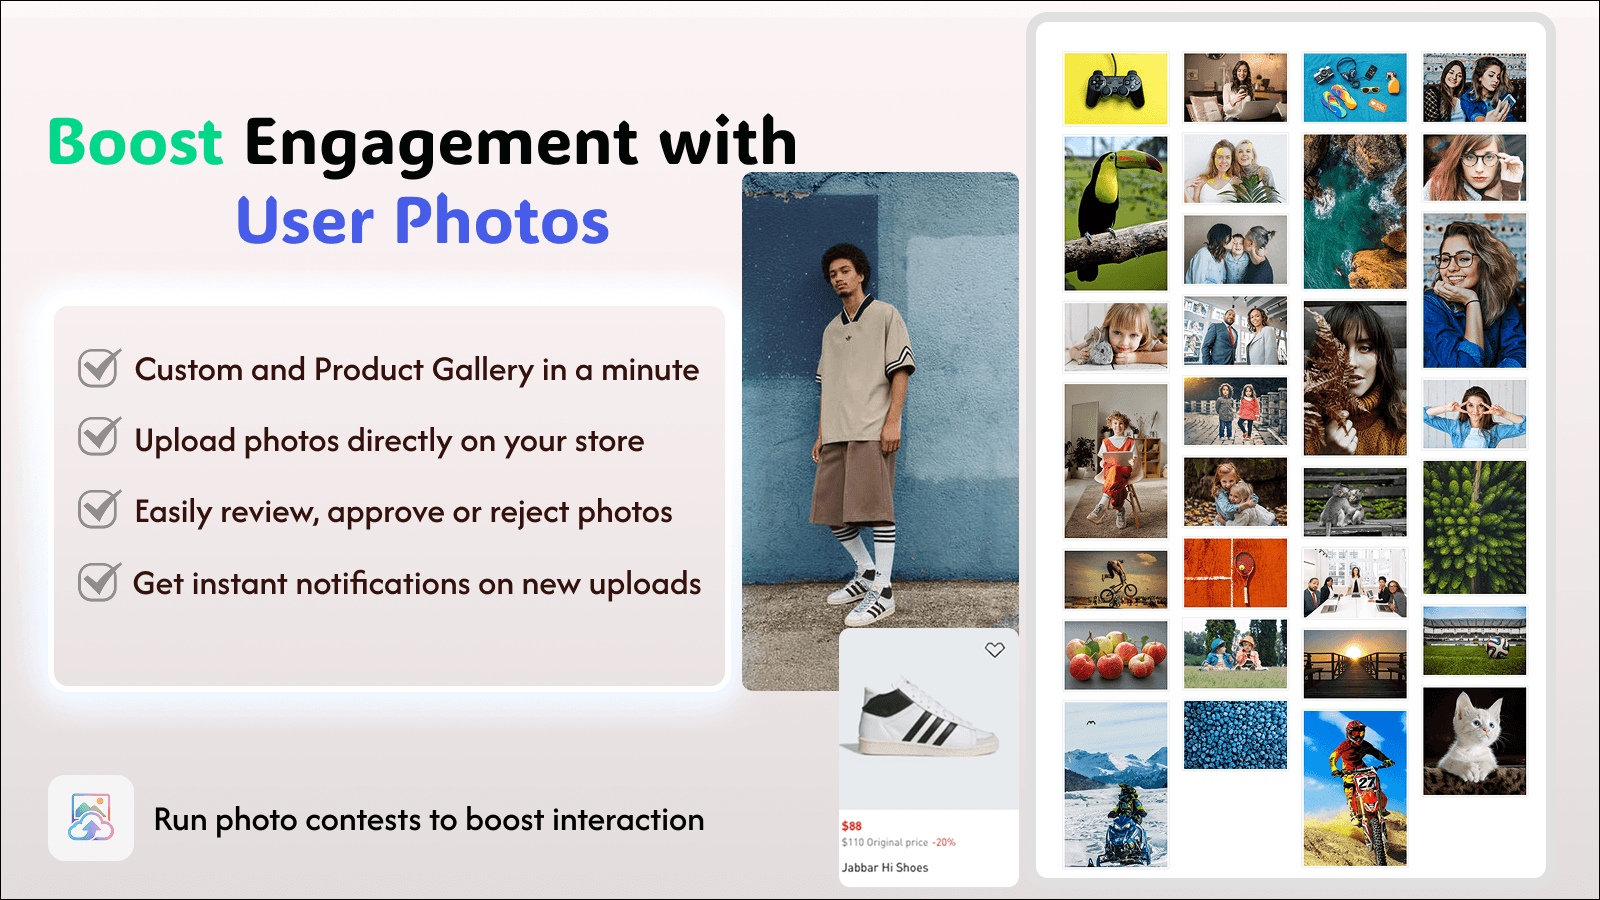Open the toucan bird photo
This screenshot has height=900, width=1600.
coord(1116,213)
